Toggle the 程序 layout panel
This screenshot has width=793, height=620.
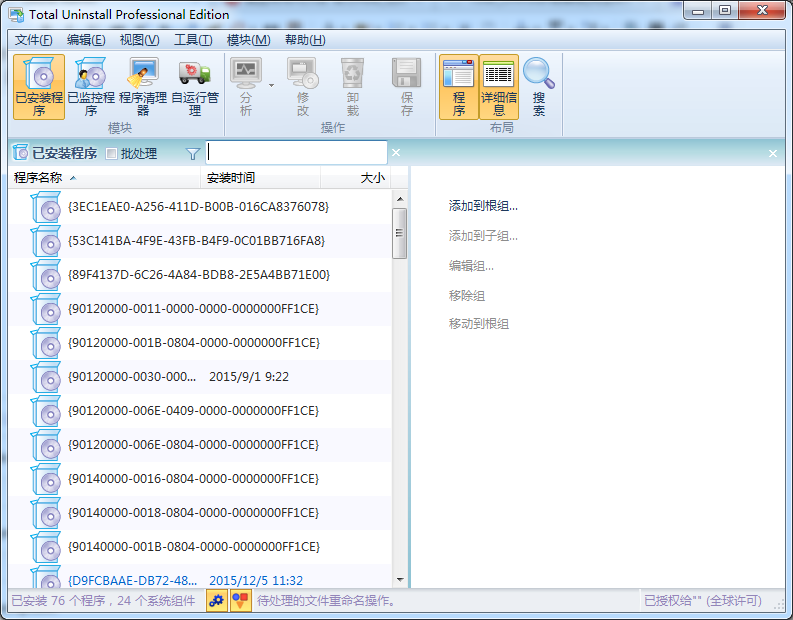pos(459,86)
